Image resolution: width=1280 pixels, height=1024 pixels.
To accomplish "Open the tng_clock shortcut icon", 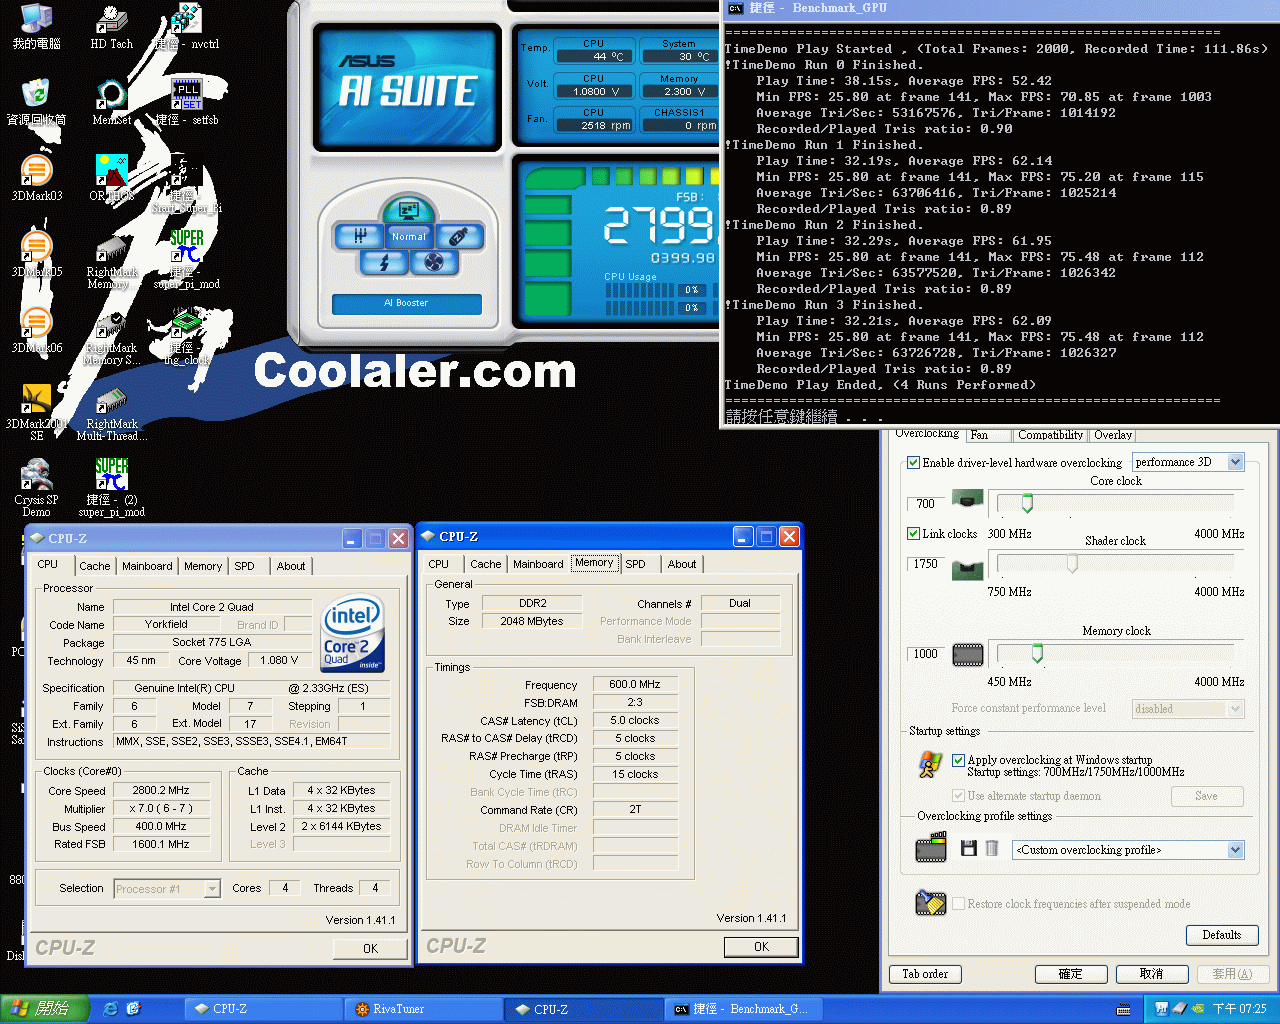I will pyautogui.click(x=187, y=337).
